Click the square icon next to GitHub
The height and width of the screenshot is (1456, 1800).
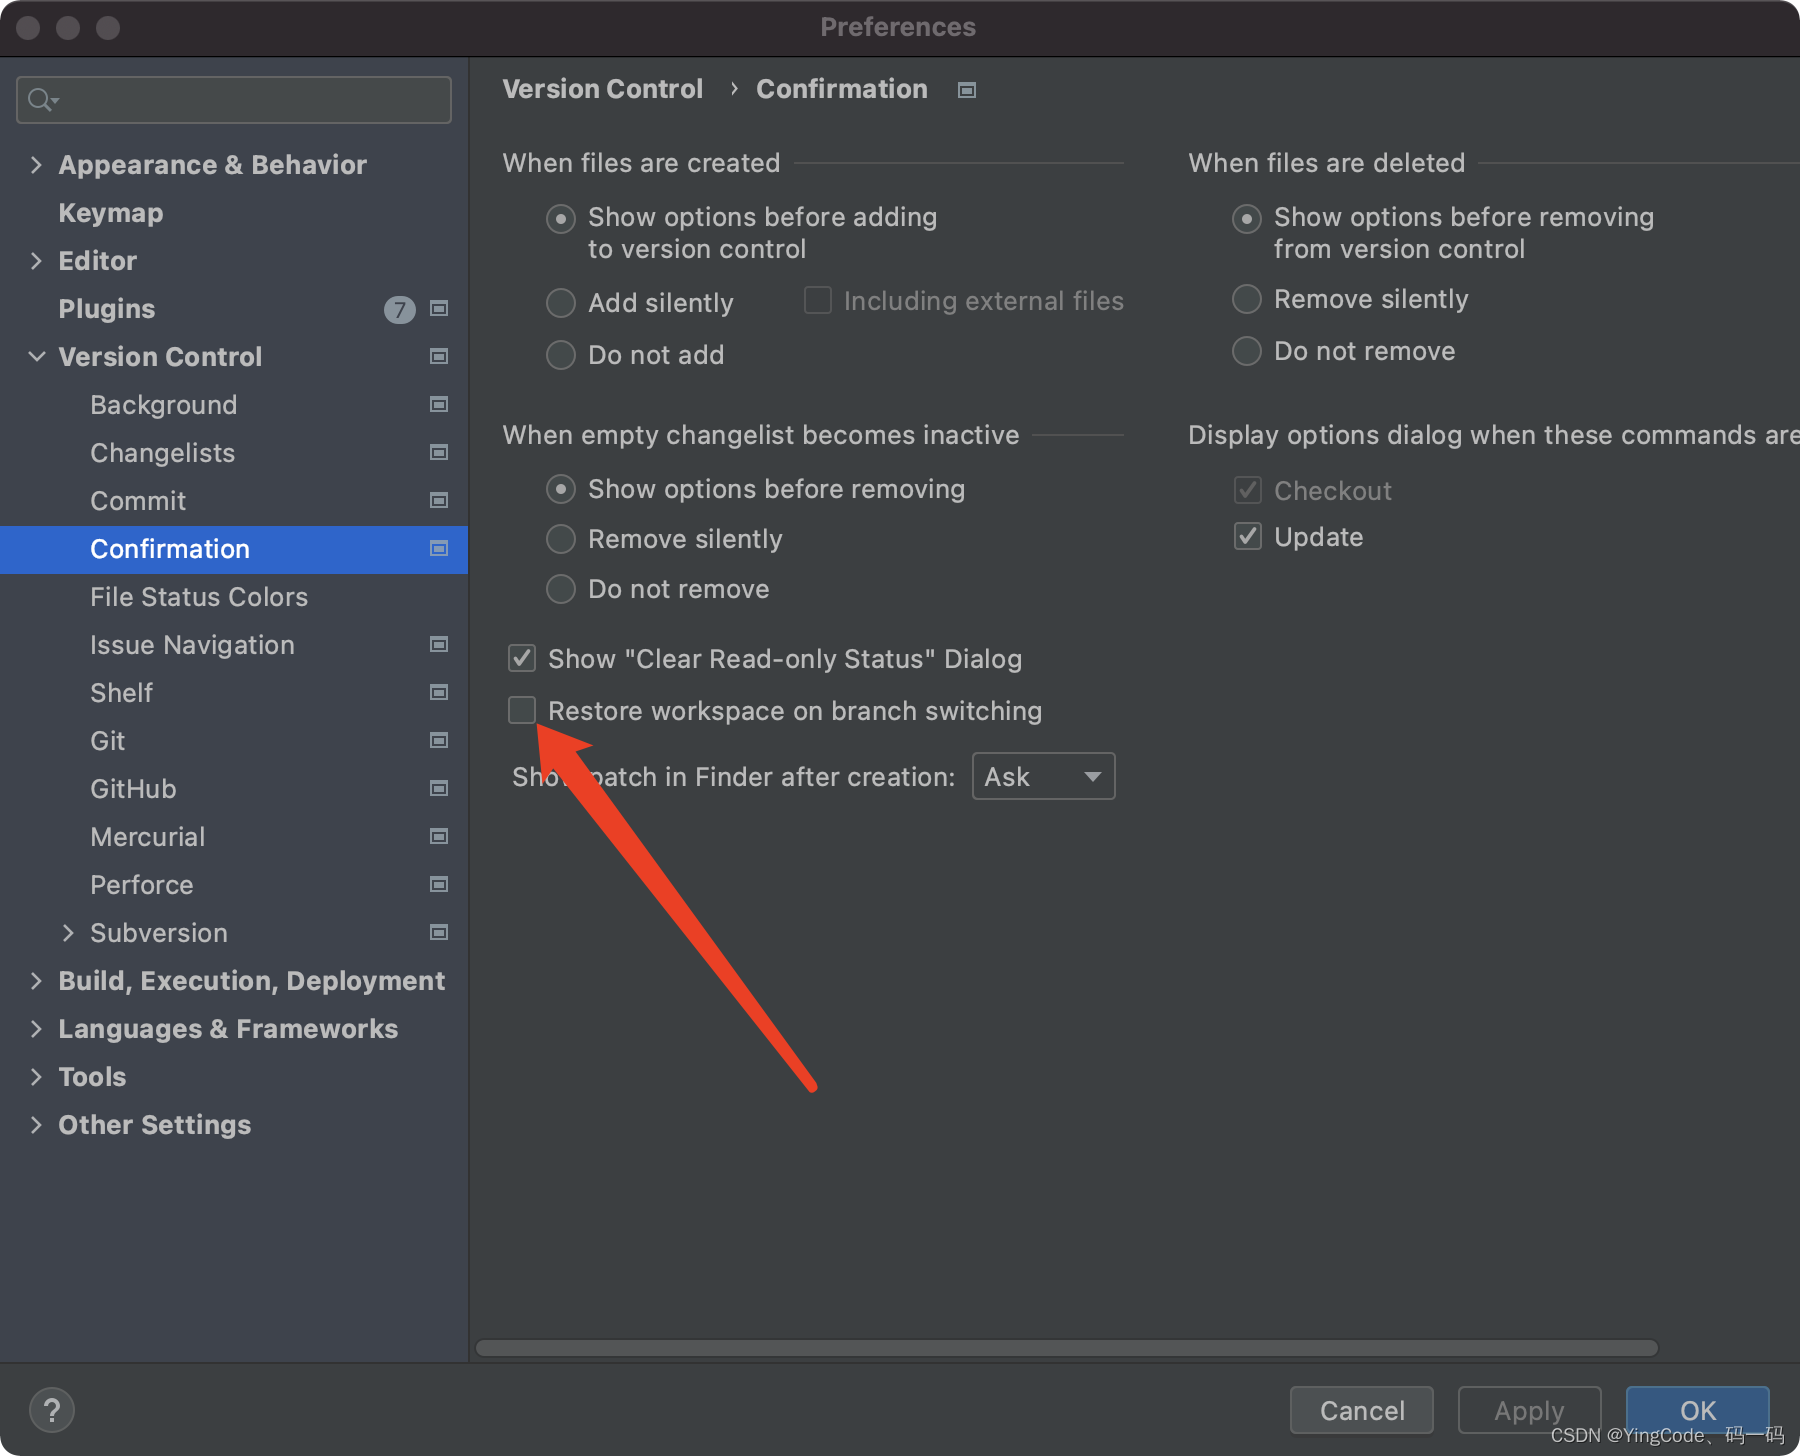(x=439, y=788)
